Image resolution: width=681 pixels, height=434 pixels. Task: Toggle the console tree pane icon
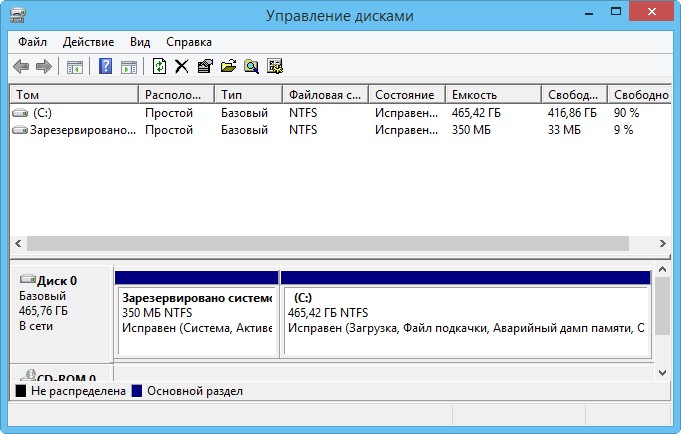75,67
